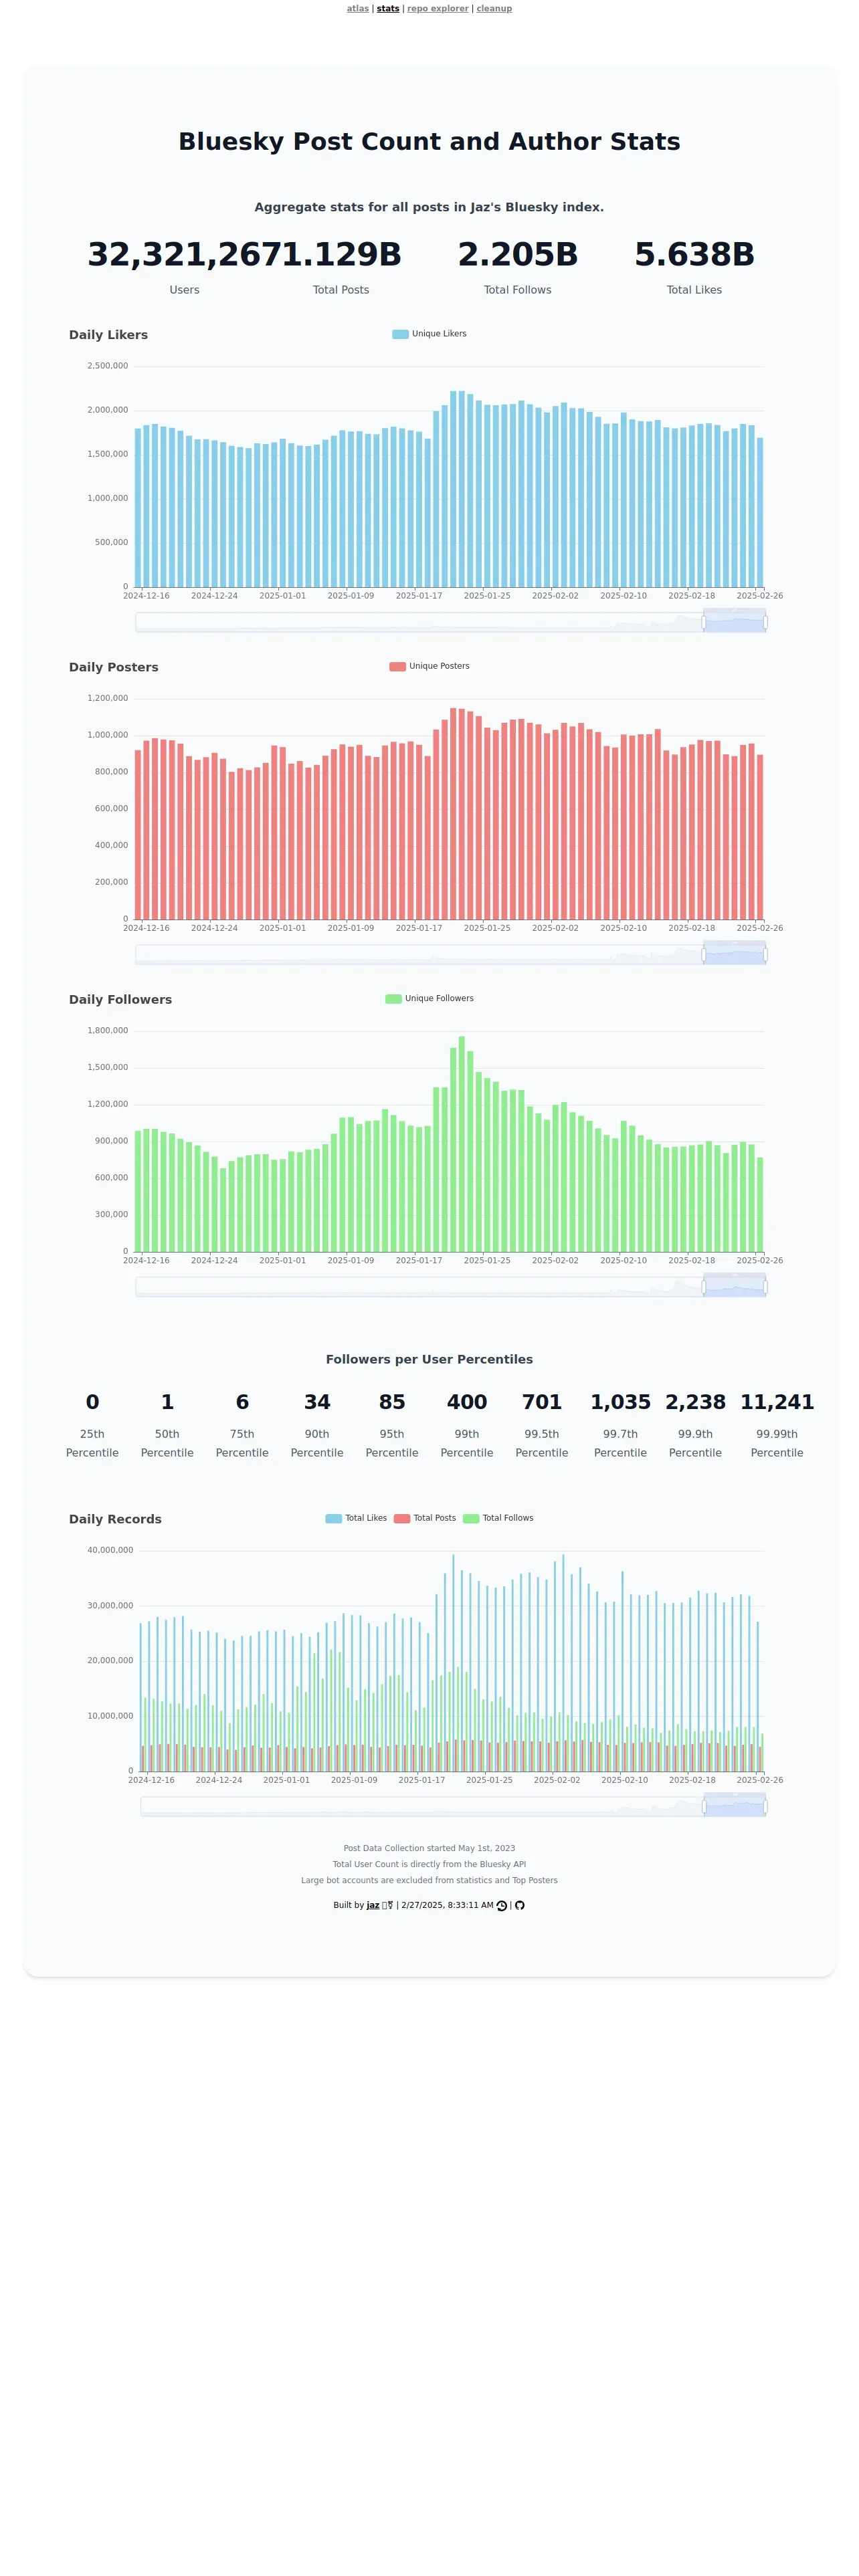The width and height of the screenshot is (859, 2576).
Task: Click the Daily Likers chart heading
Action: 108,335
